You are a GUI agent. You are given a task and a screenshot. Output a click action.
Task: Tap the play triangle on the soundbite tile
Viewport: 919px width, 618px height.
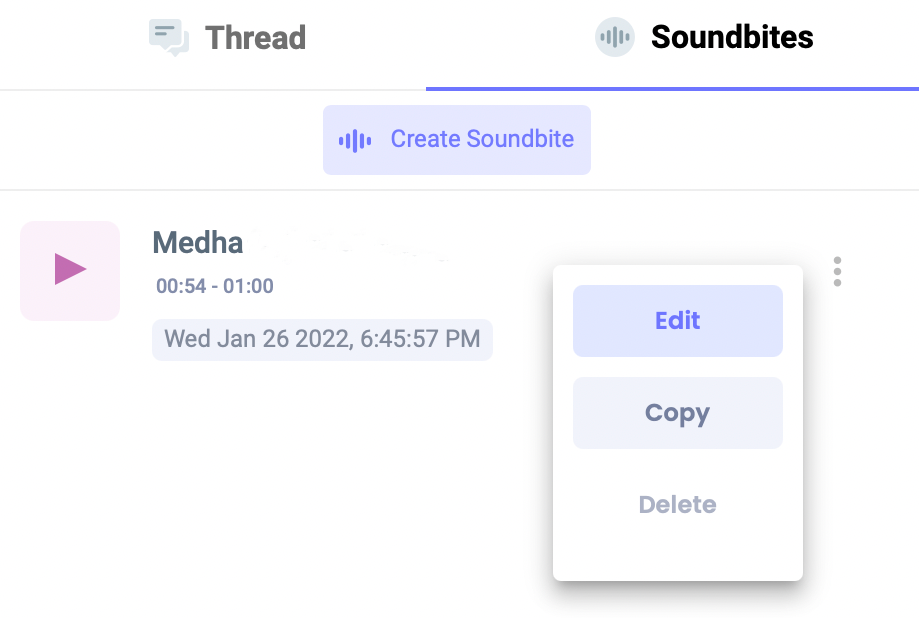[69, 270]
